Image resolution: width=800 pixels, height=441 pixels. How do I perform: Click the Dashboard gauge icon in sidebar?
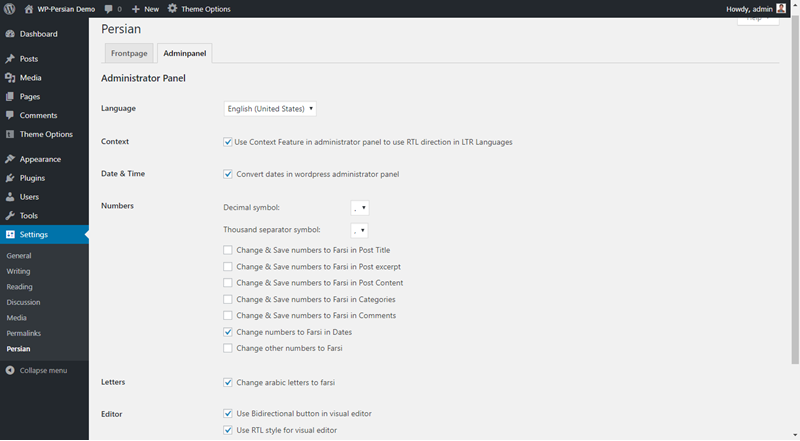(x=10, y=34)
